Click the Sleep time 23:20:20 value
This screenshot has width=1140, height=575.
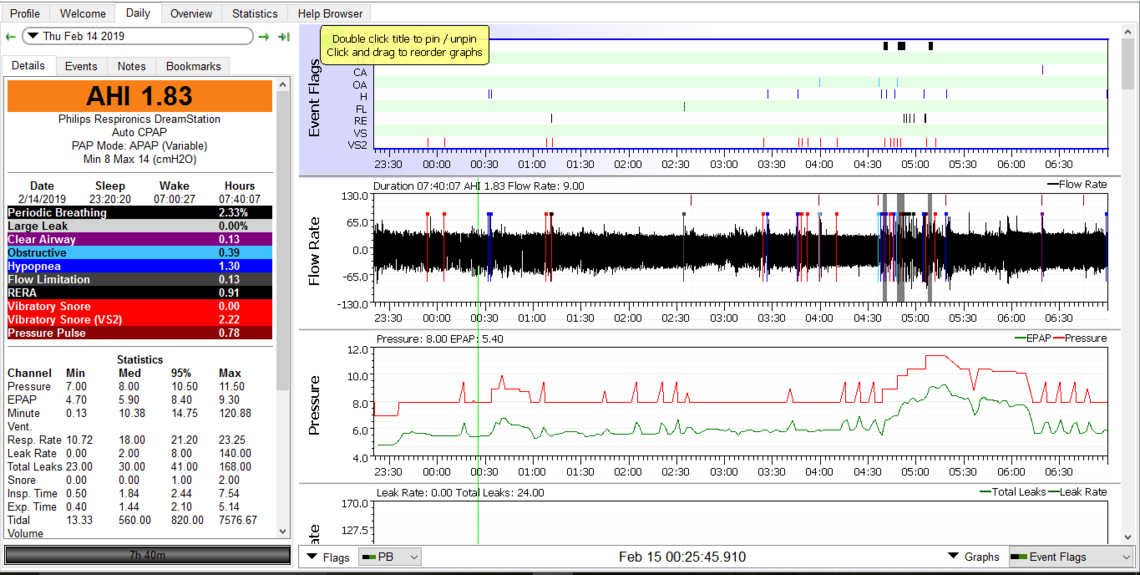tap(111, 198)
